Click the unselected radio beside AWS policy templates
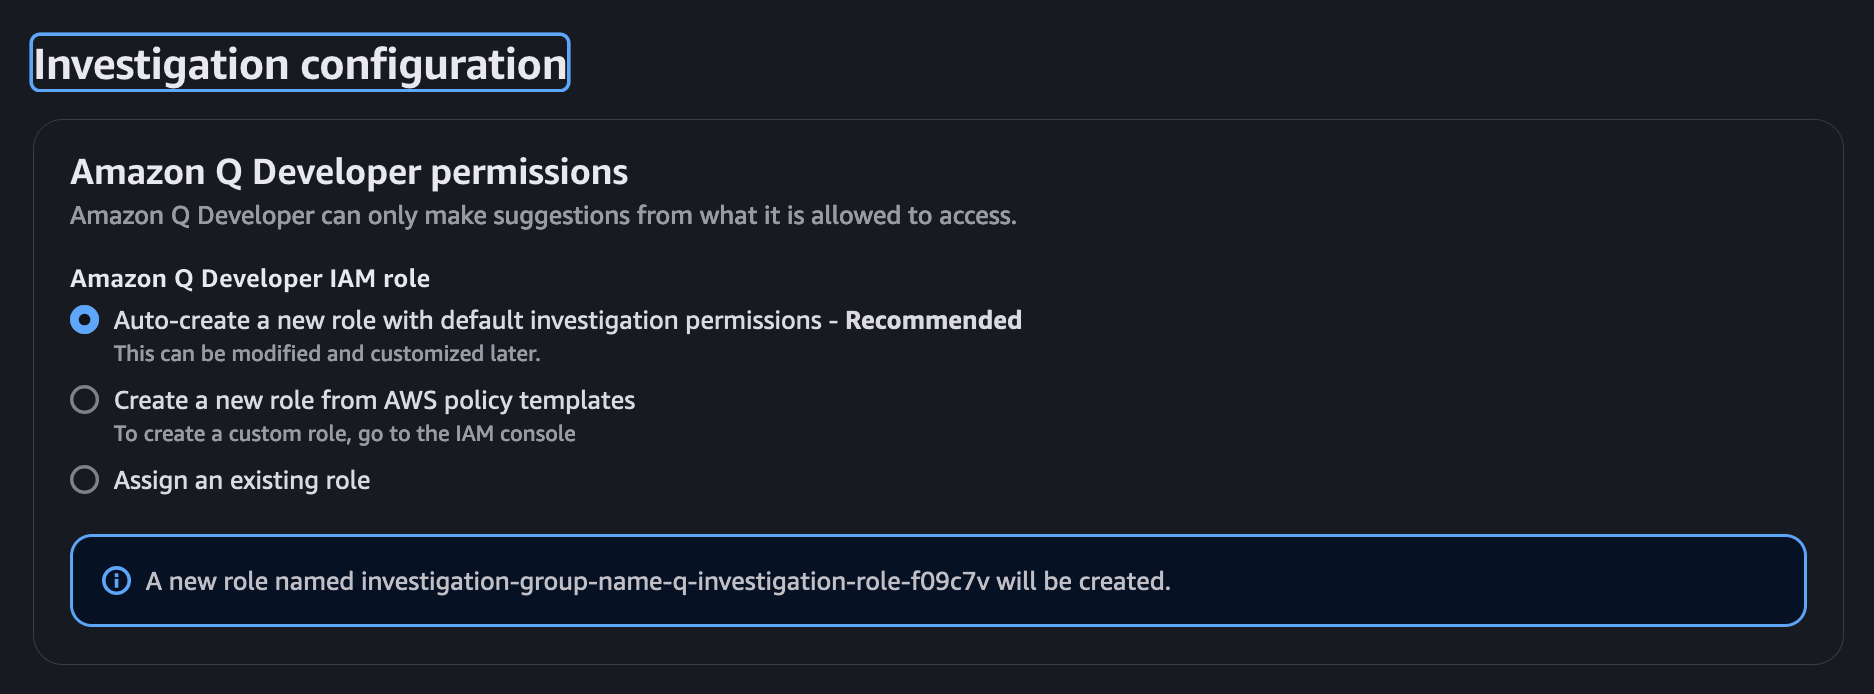 pos(84,400)
